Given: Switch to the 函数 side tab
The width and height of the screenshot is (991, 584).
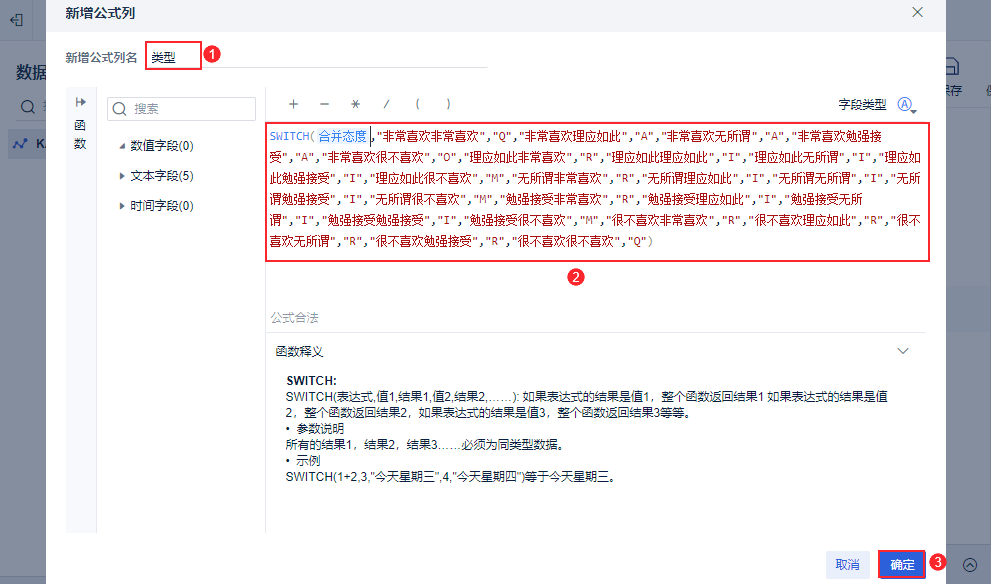Looking at the screenshot, I should [80, 134].
